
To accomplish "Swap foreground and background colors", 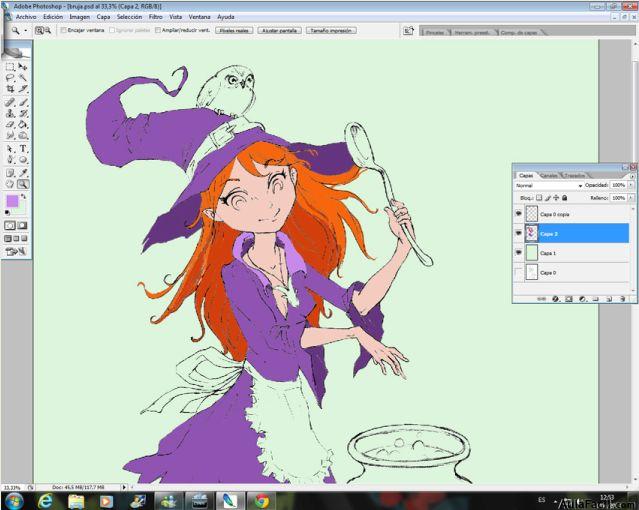I will (x=24, y=196).
